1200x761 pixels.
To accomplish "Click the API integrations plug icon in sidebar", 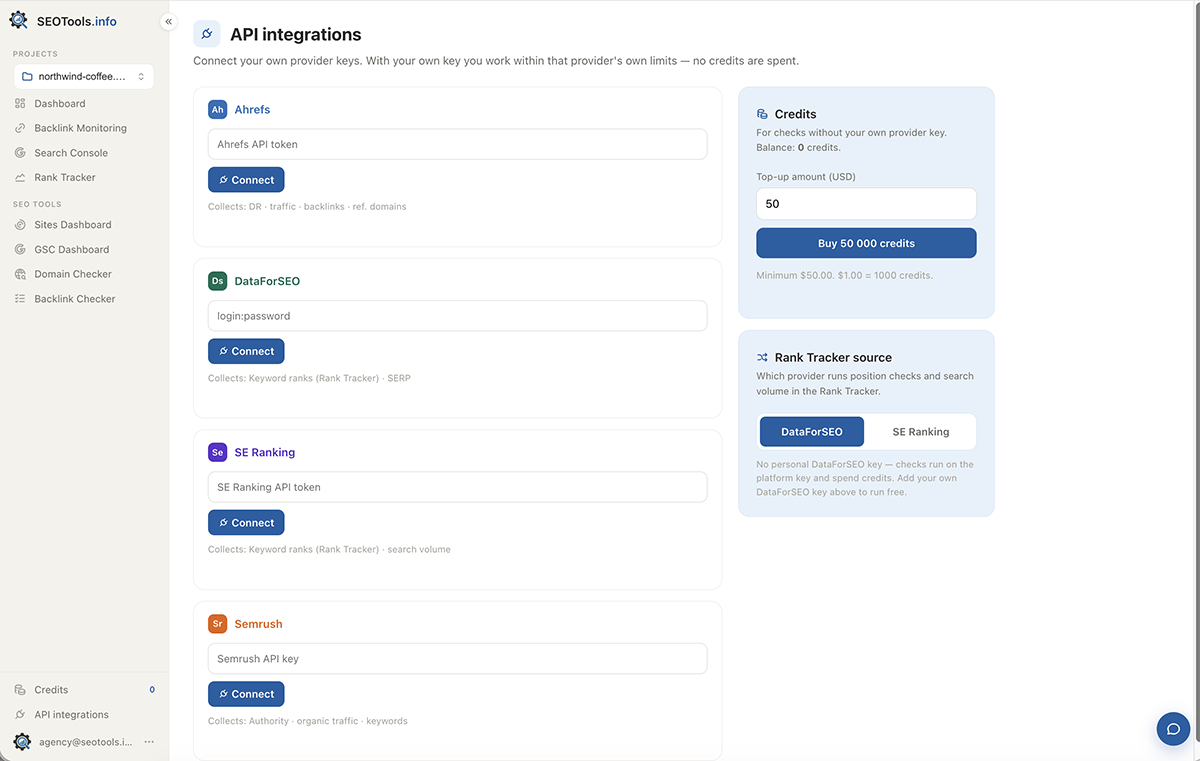I will (20, 715).
